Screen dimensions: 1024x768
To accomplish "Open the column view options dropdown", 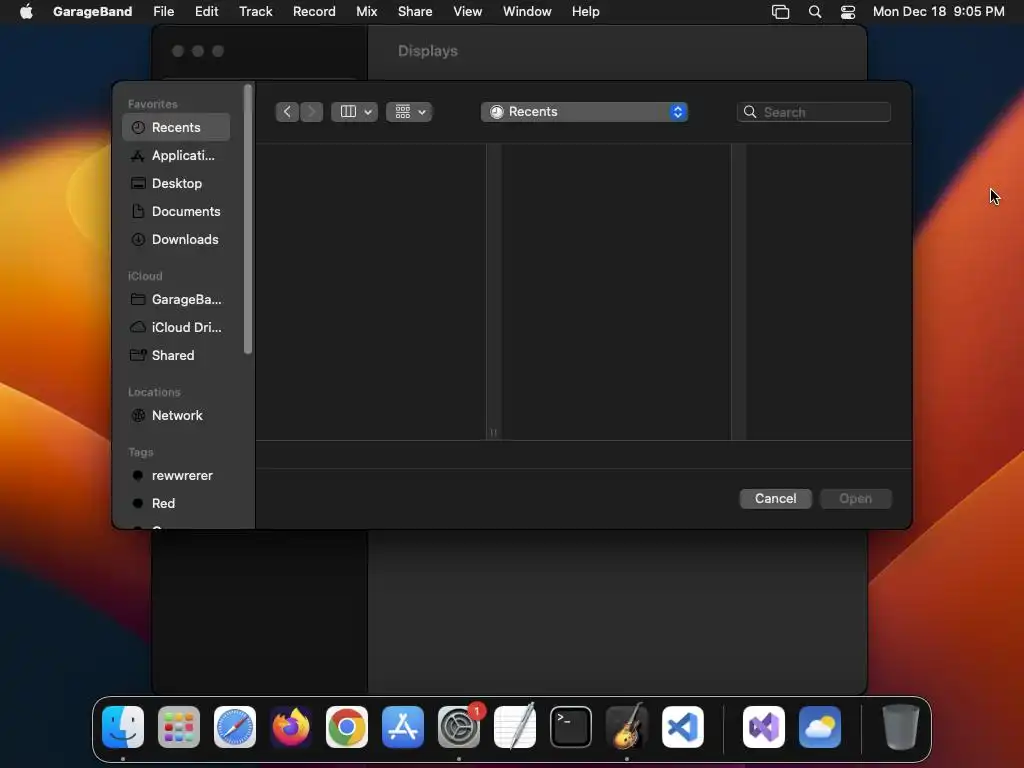I will coord(355,112).
